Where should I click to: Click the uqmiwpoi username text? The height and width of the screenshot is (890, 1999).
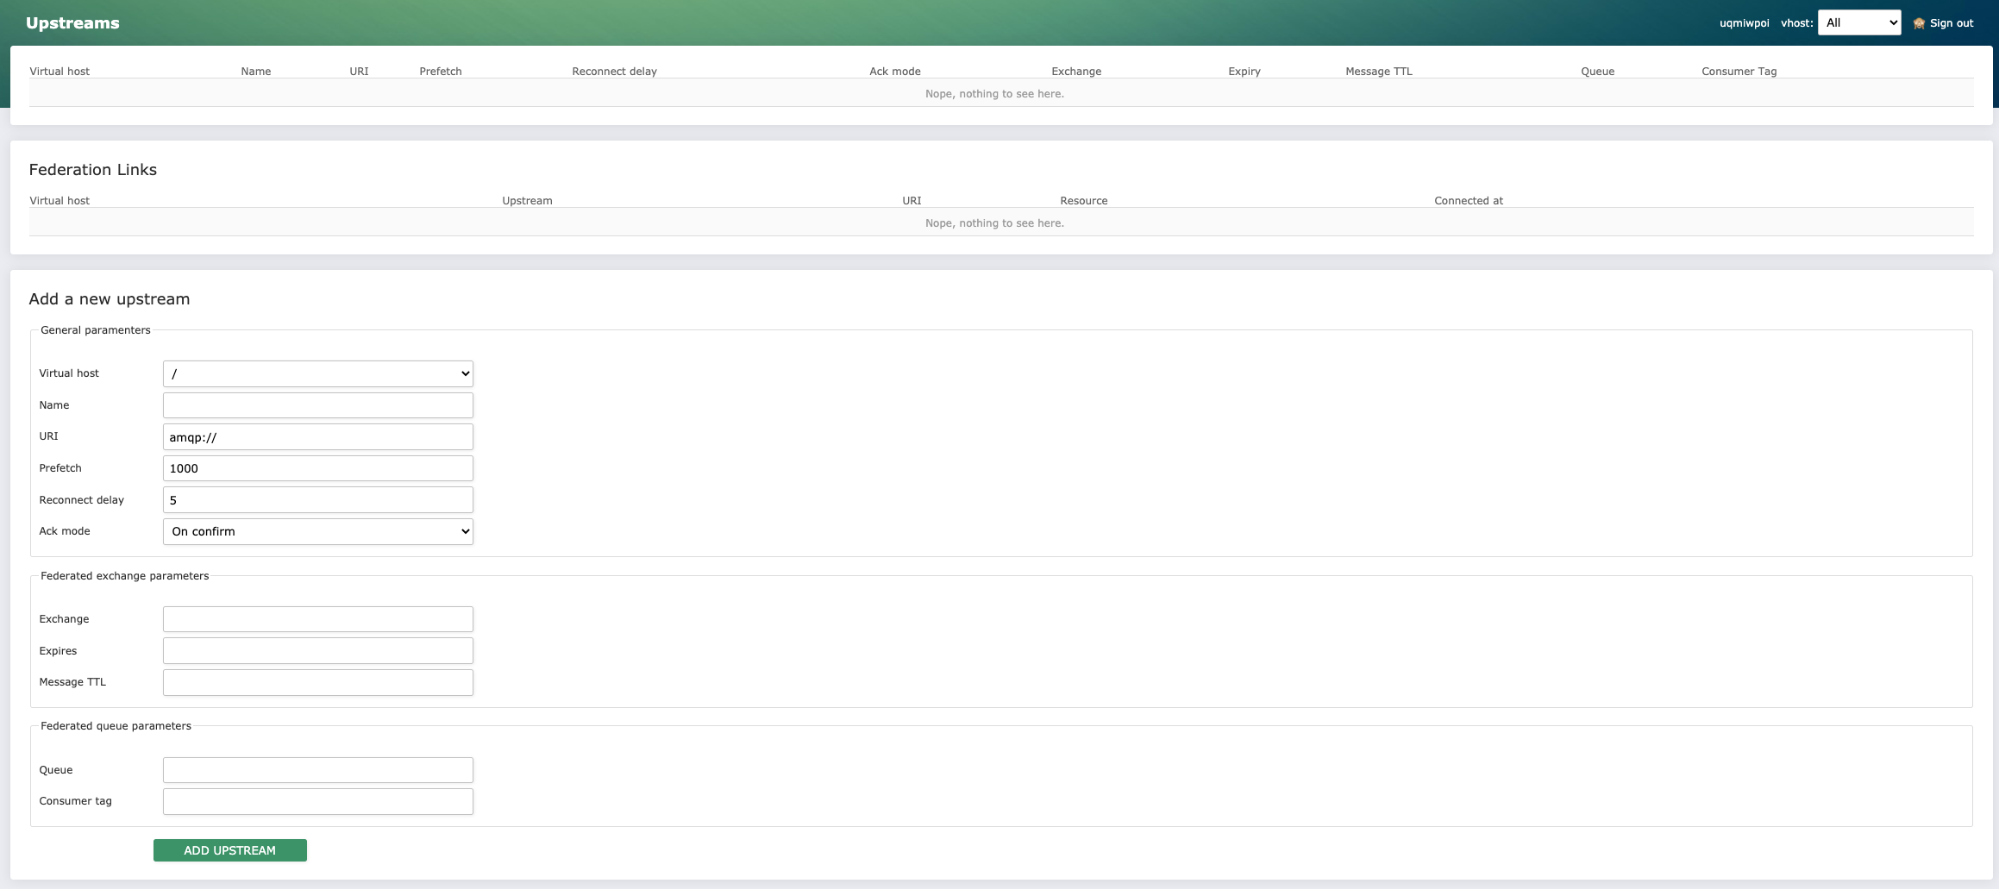pyautogui.click(x=1744, y=23)
